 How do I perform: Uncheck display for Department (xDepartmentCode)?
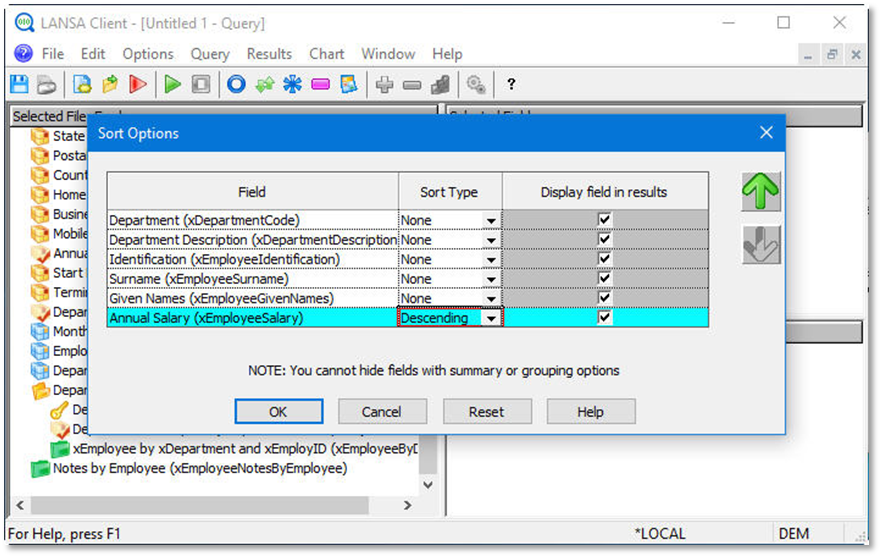605,219
